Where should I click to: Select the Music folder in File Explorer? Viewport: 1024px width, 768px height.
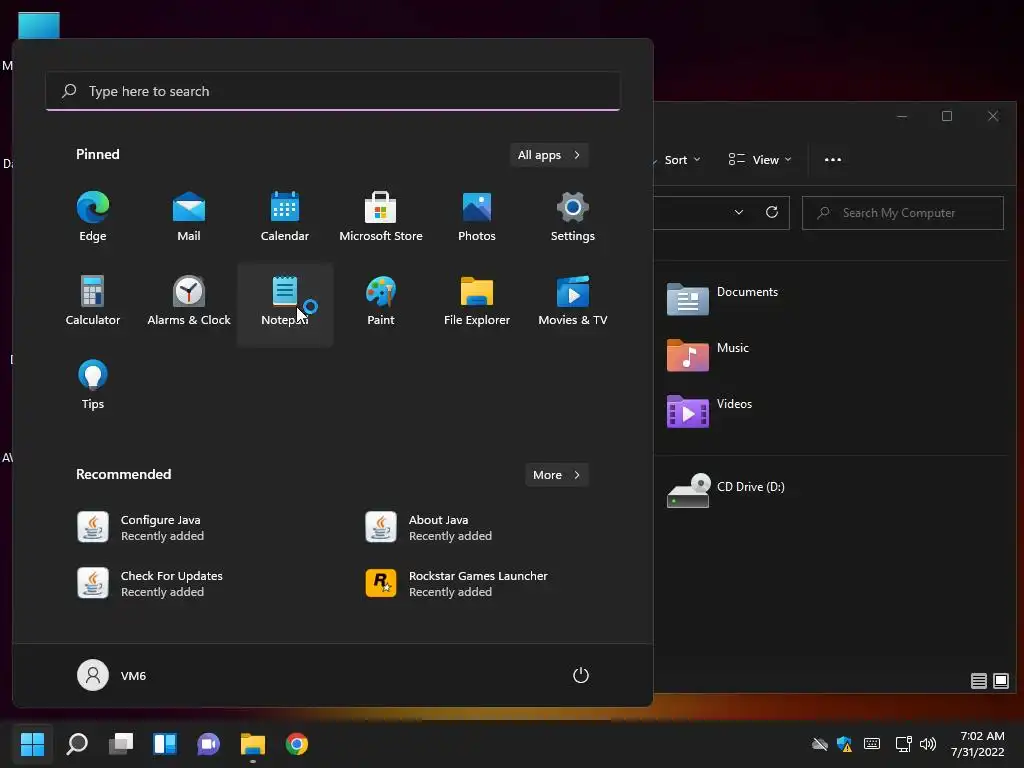709,355
